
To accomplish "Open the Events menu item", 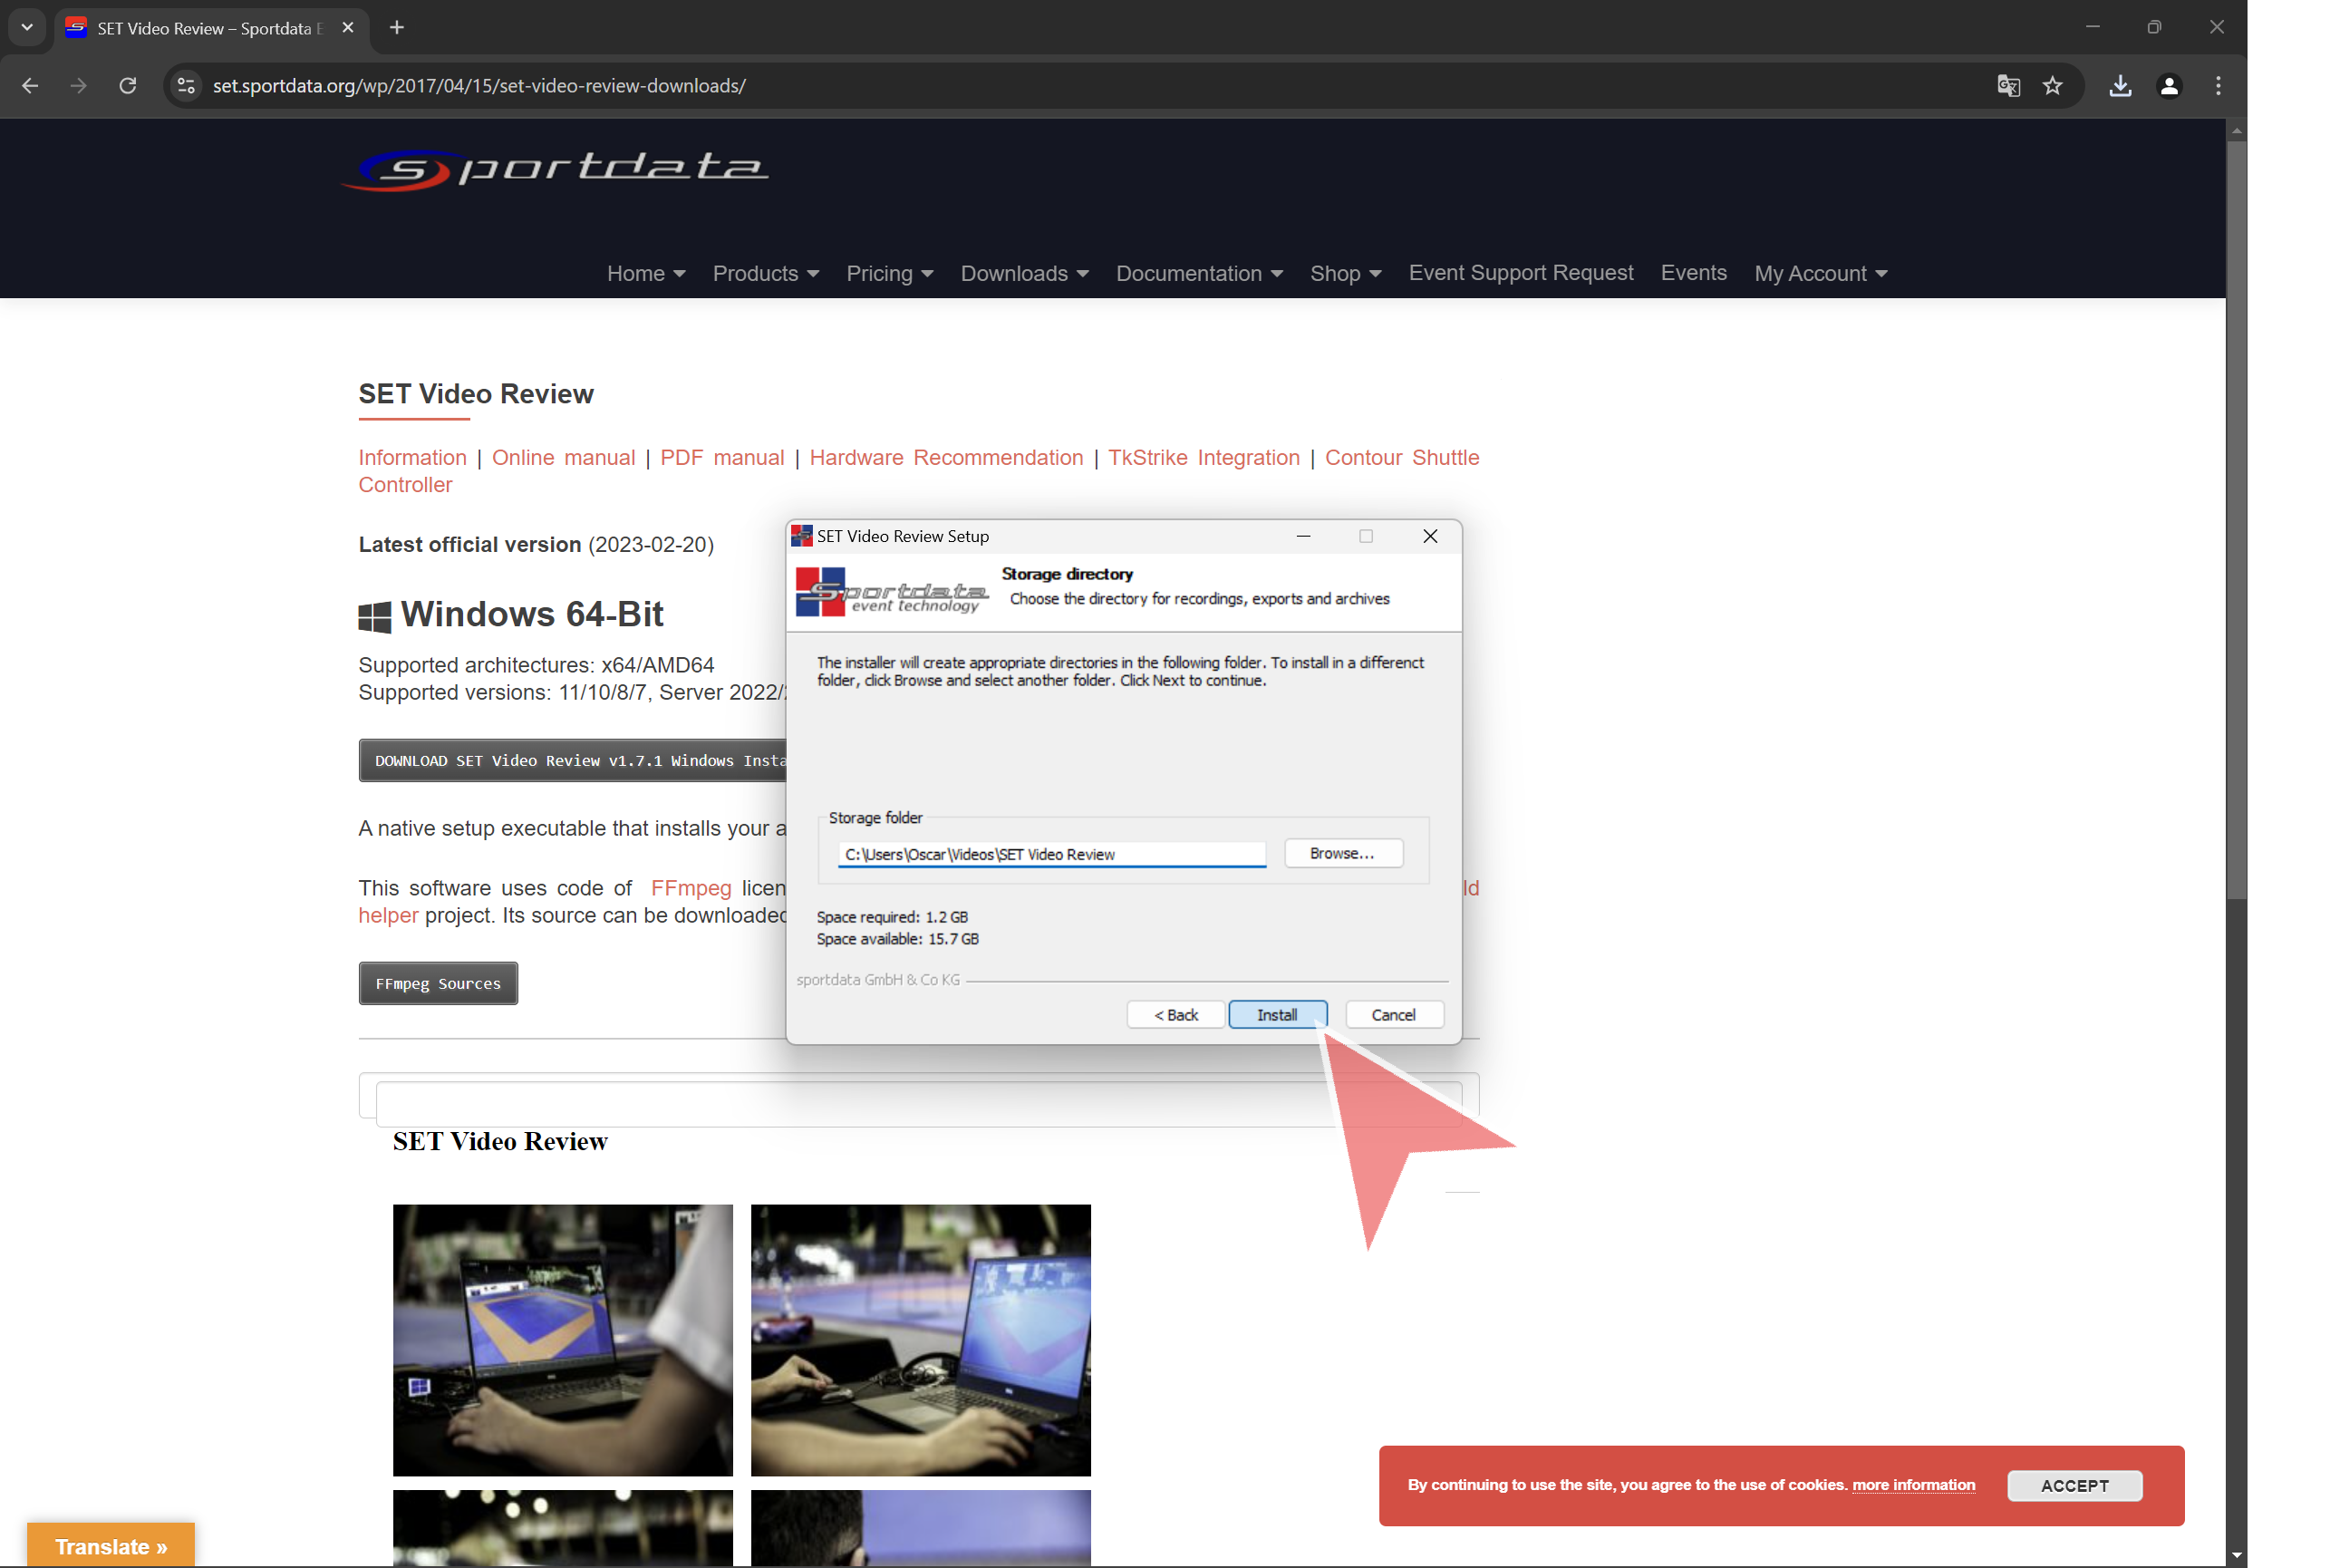I will coord(1693,273).
